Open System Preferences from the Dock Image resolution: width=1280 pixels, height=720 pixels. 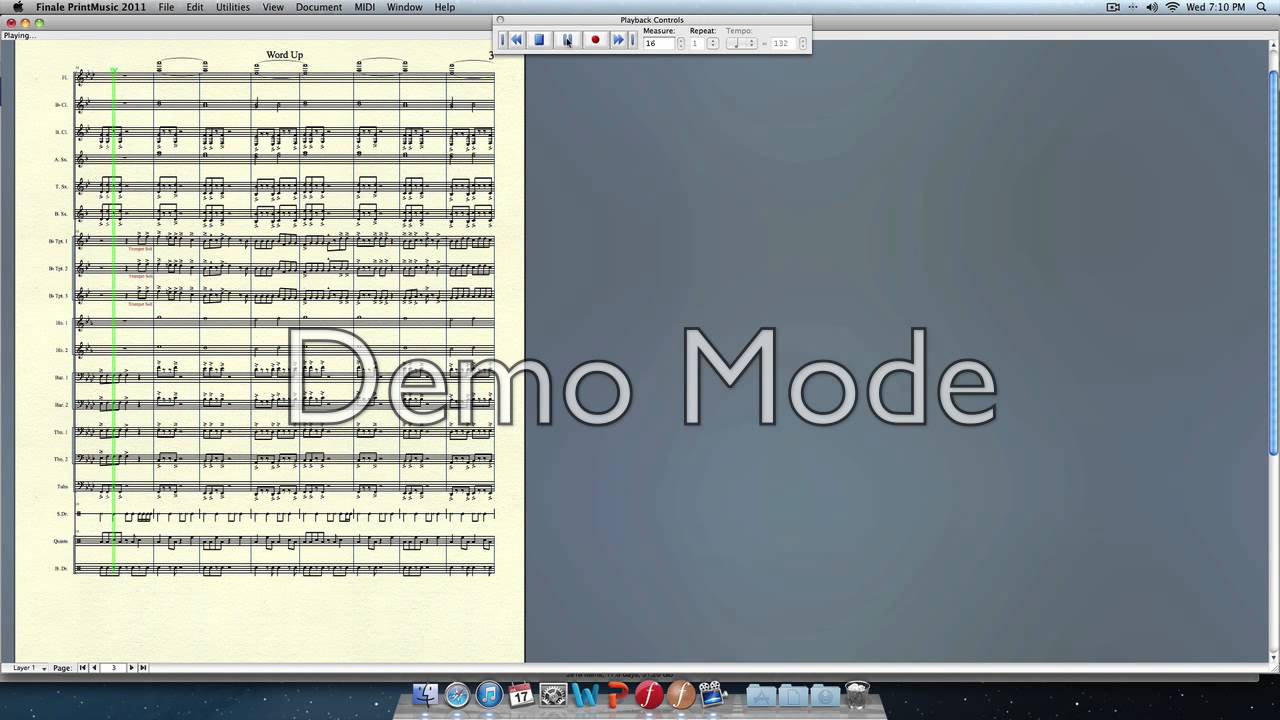[x=553, y=694]
